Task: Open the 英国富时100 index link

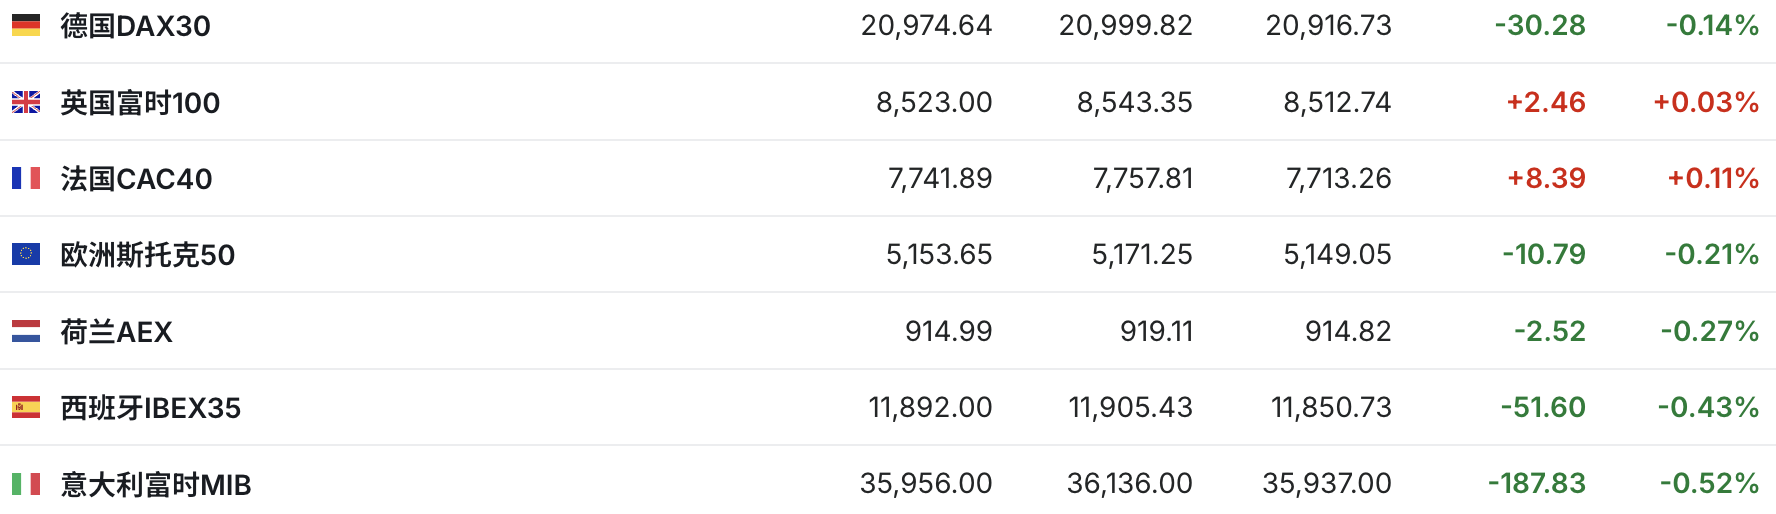Action: pos(140,102)
